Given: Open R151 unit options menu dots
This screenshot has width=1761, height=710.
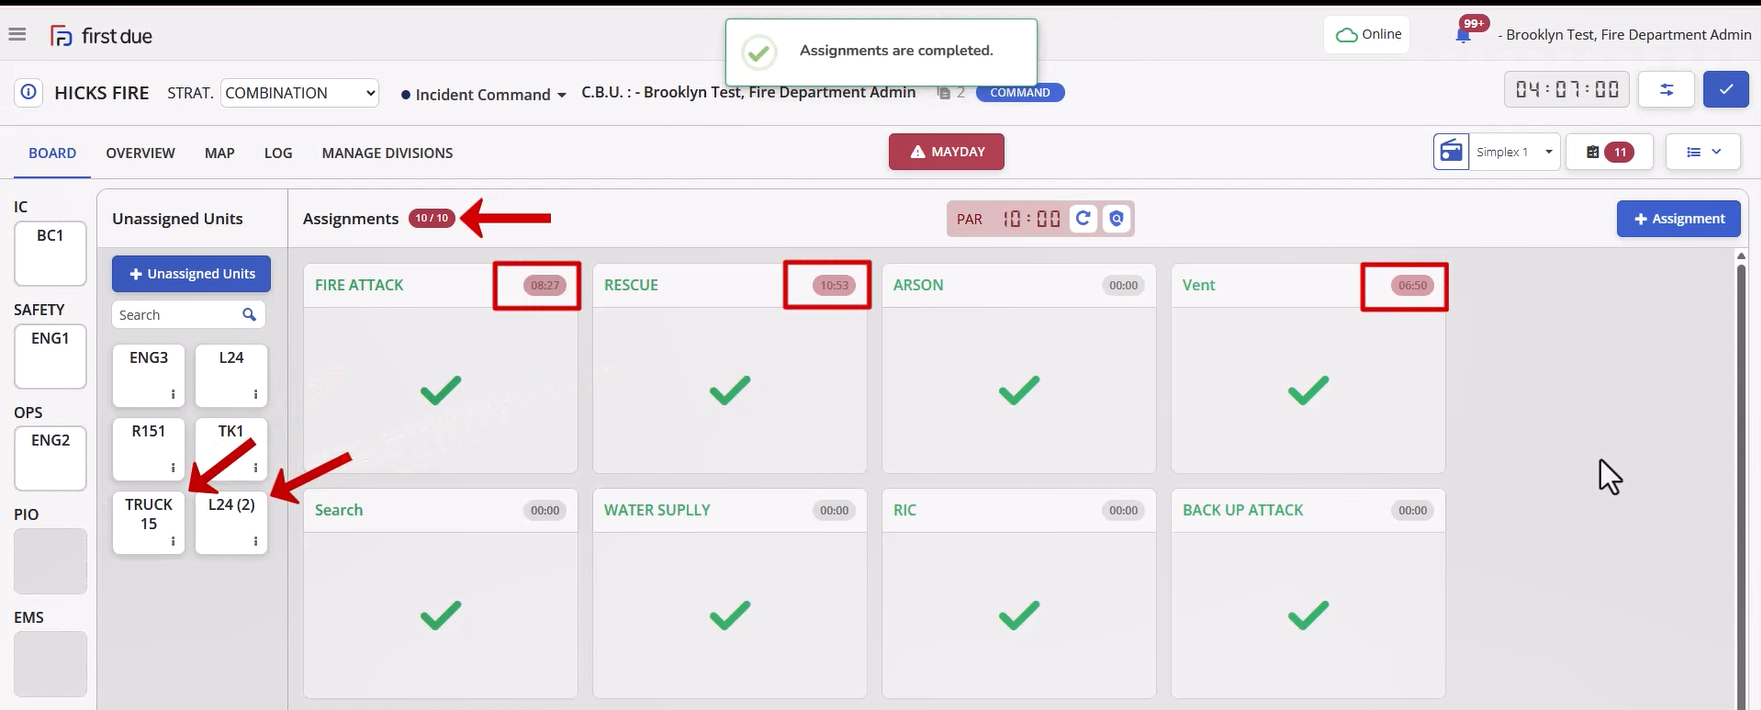Looking at the screenshot, I should tap(173, 467).
